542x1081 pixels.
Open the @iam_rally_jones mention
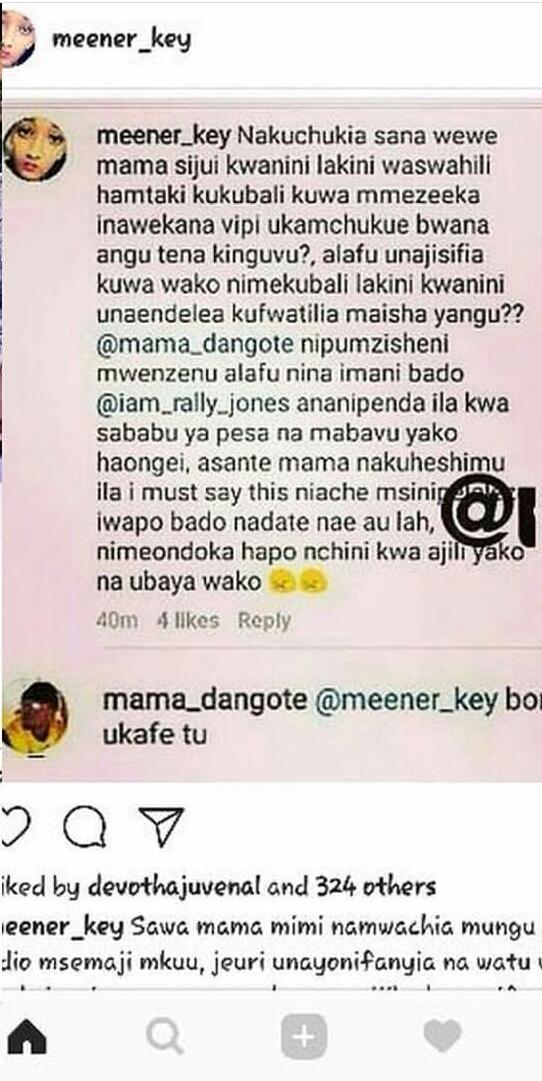[192, 403]
